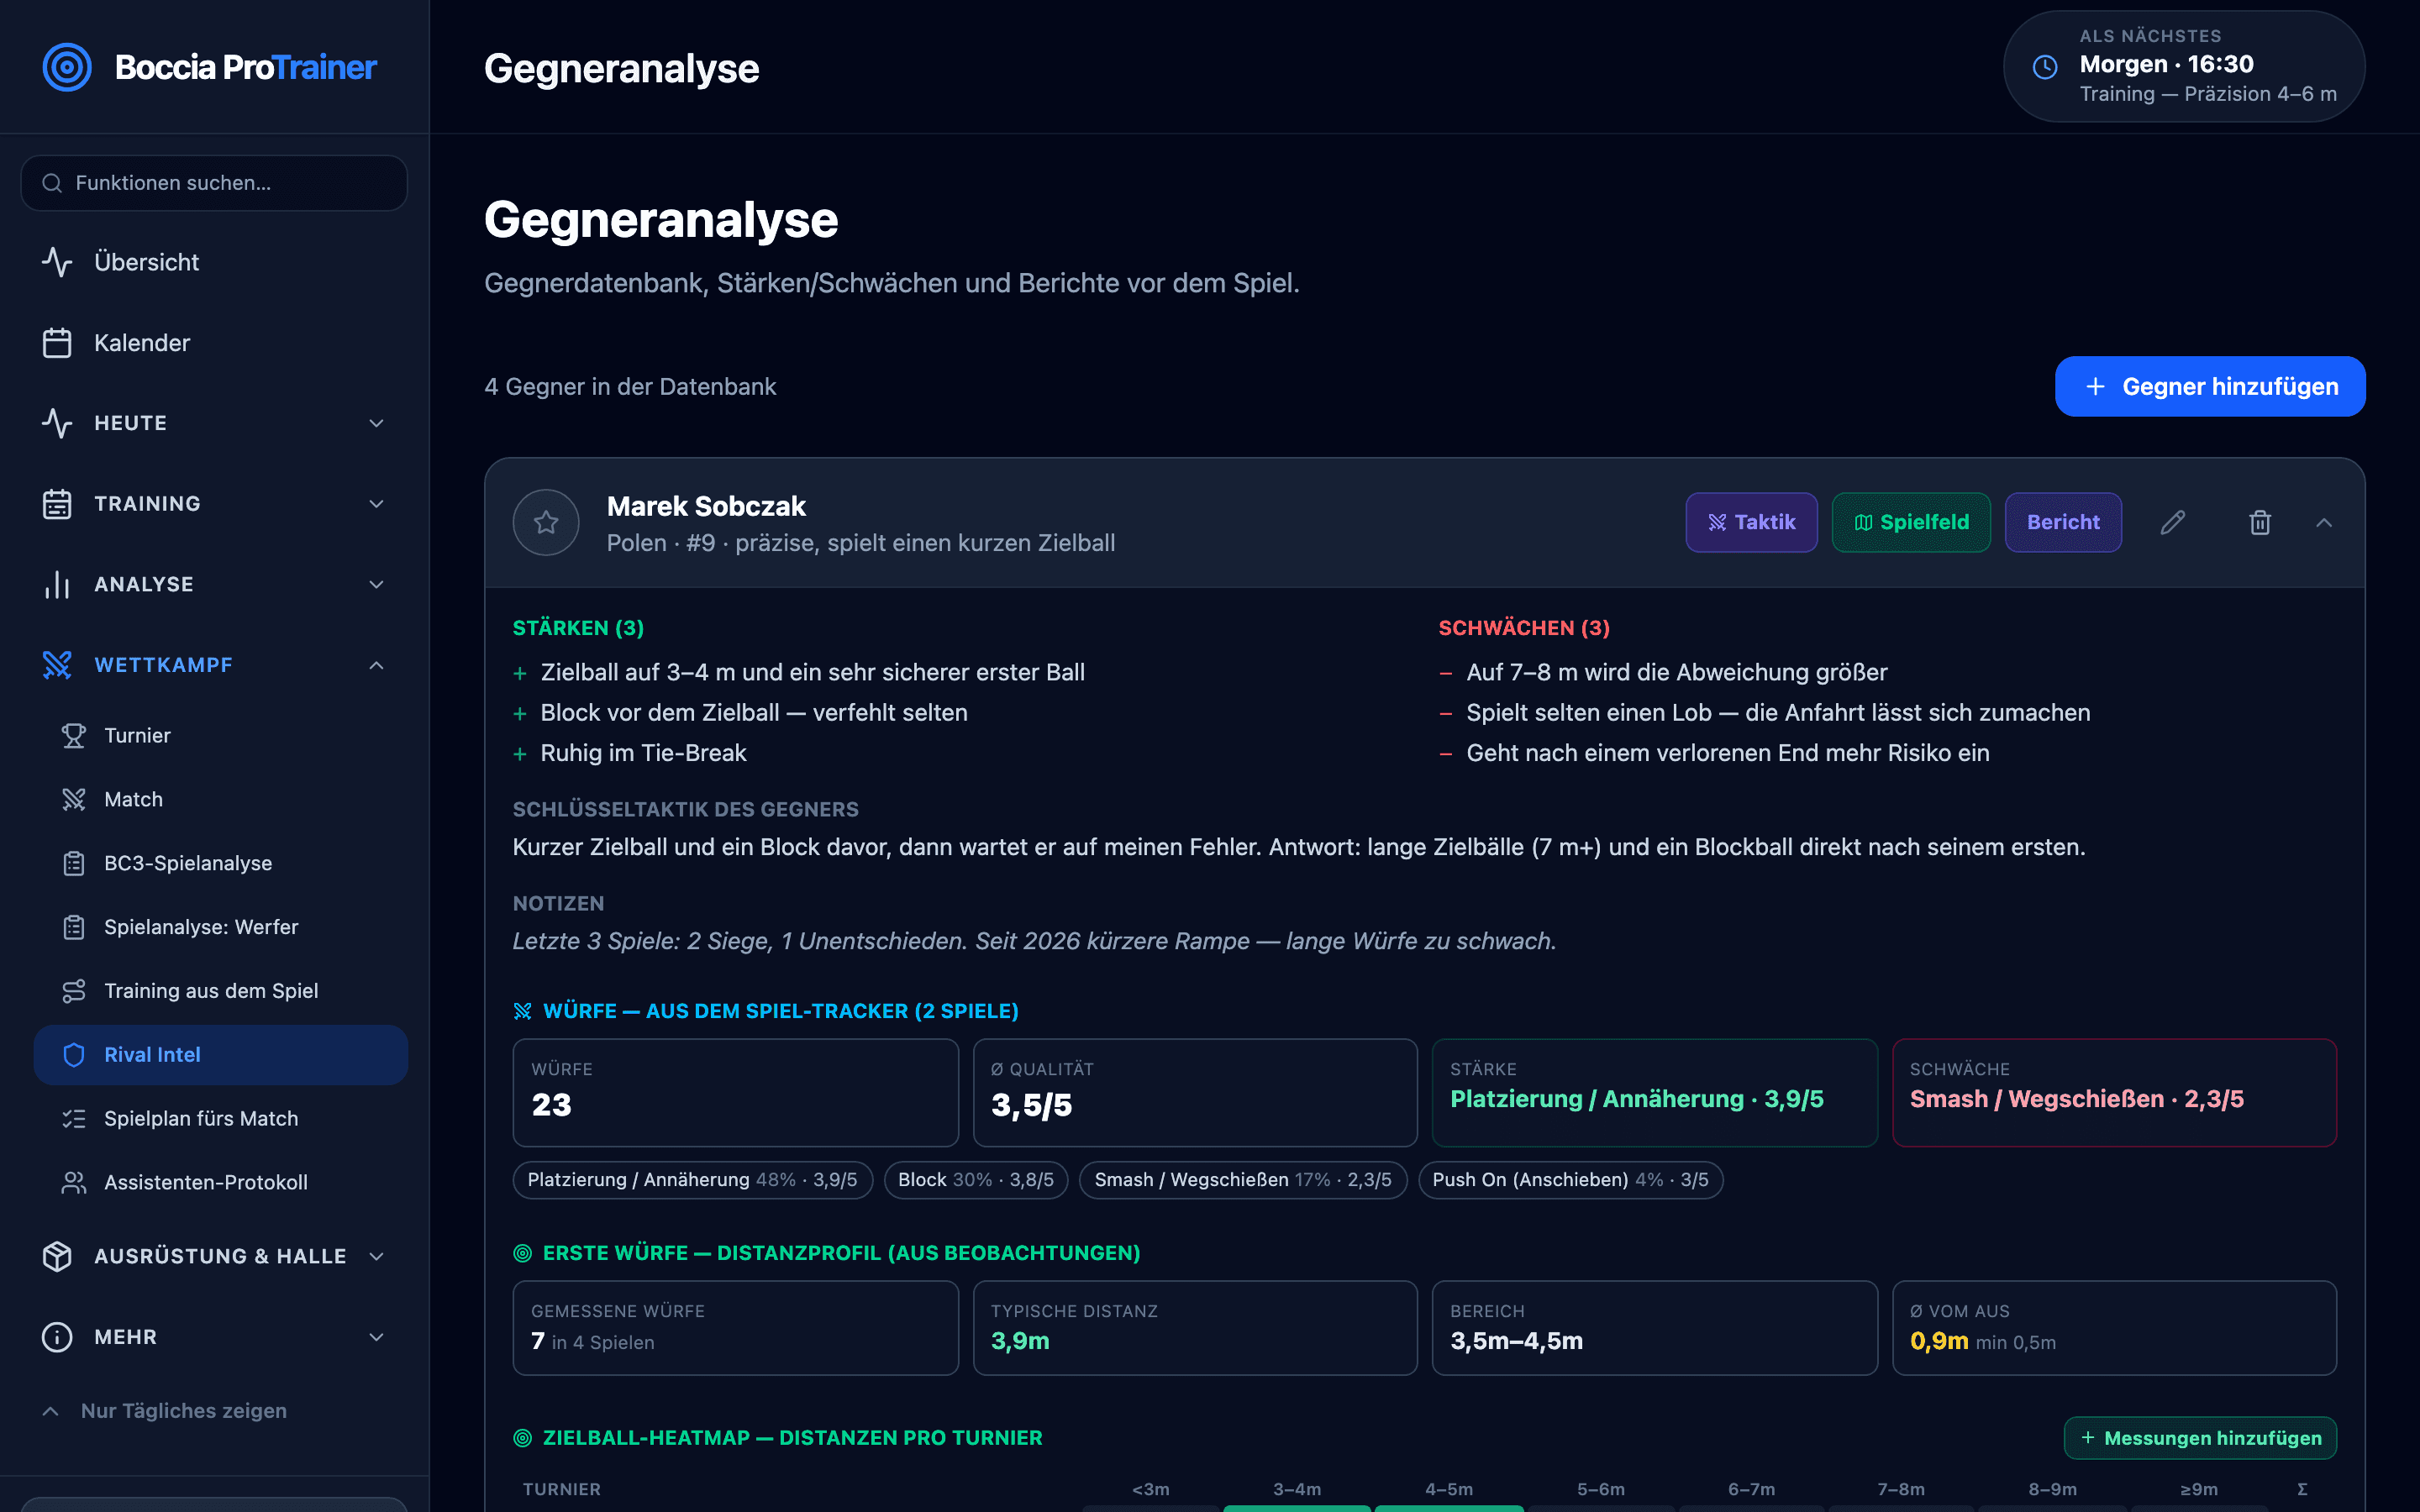Expand the AUSRÜSTUNG & HALLE section

[x=214, y=1256]
